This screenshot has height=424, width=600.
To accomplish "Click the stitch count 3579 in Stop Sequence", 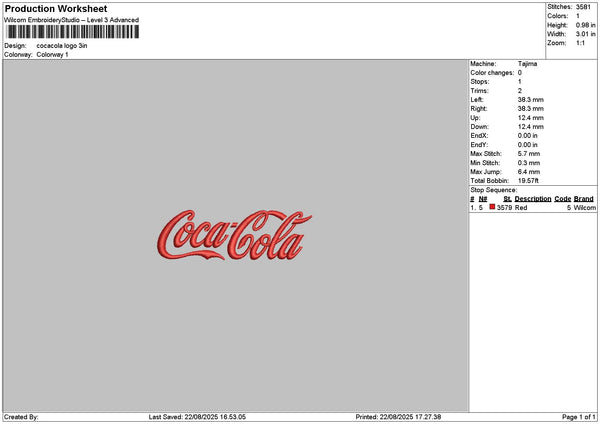I will click(504, 208).
